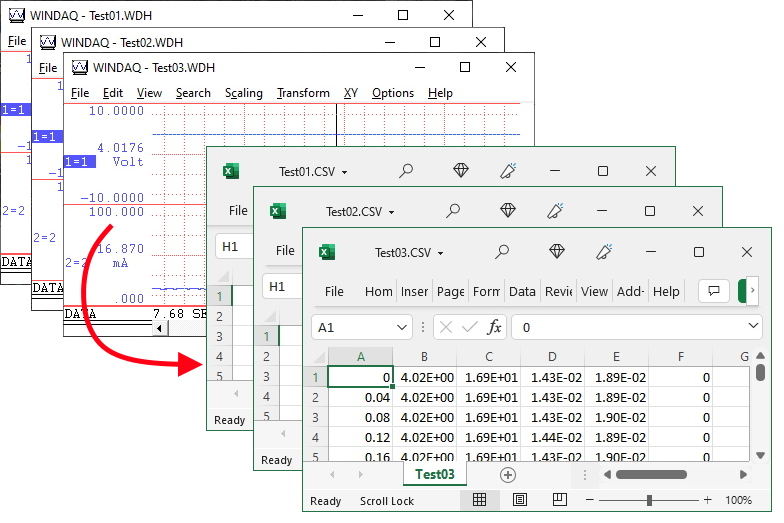The height and width of the screenshot is (523, 784).
Task: Click the zoom slider handle in Test03.CSV
Action: pyautogui.click(x=649, y=500)
